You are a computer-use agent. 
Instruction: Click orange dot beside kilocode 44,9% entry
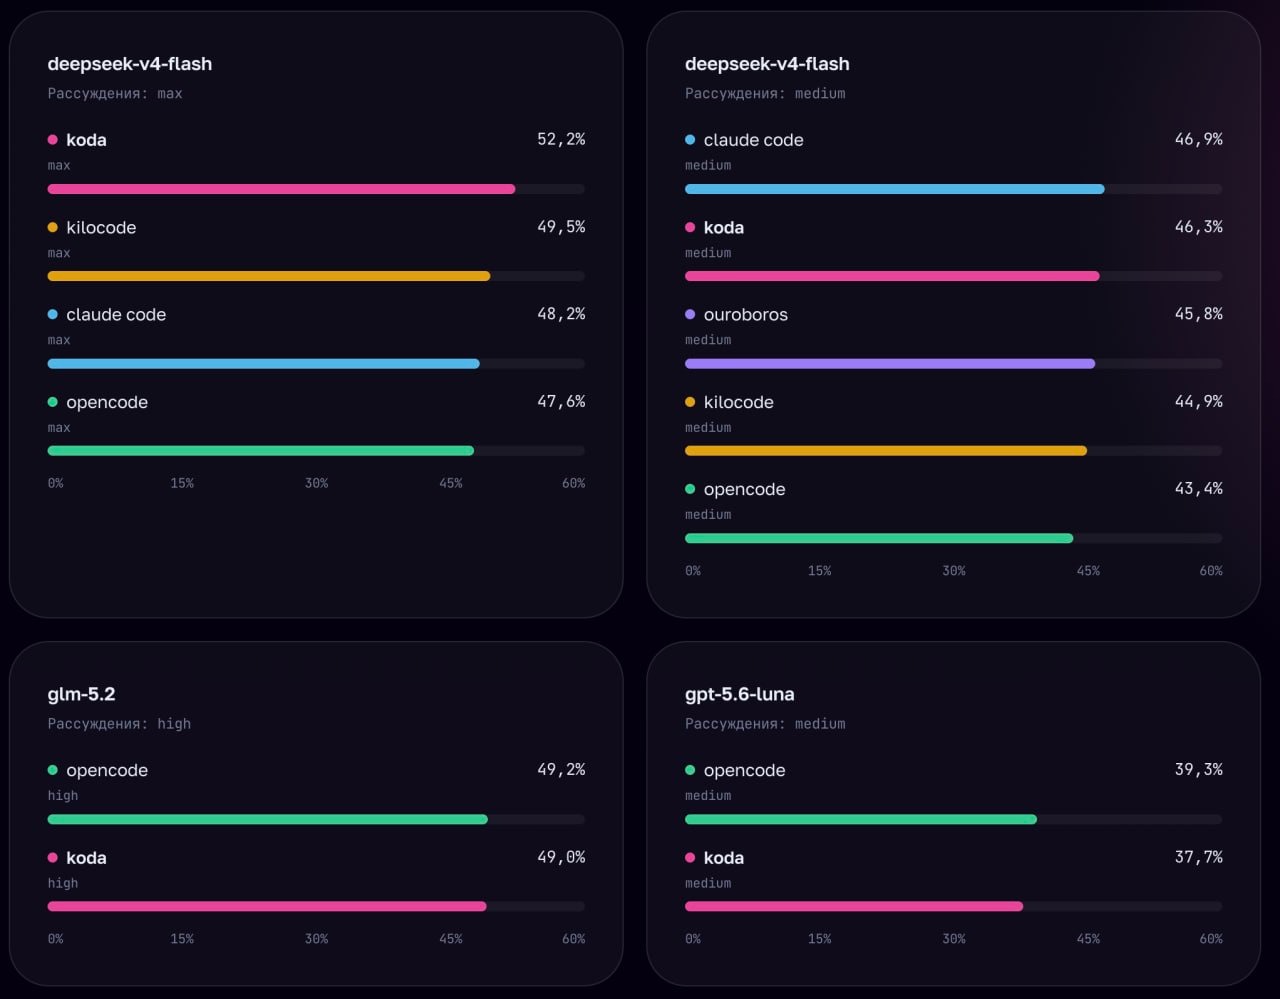[x=690, y=402]
